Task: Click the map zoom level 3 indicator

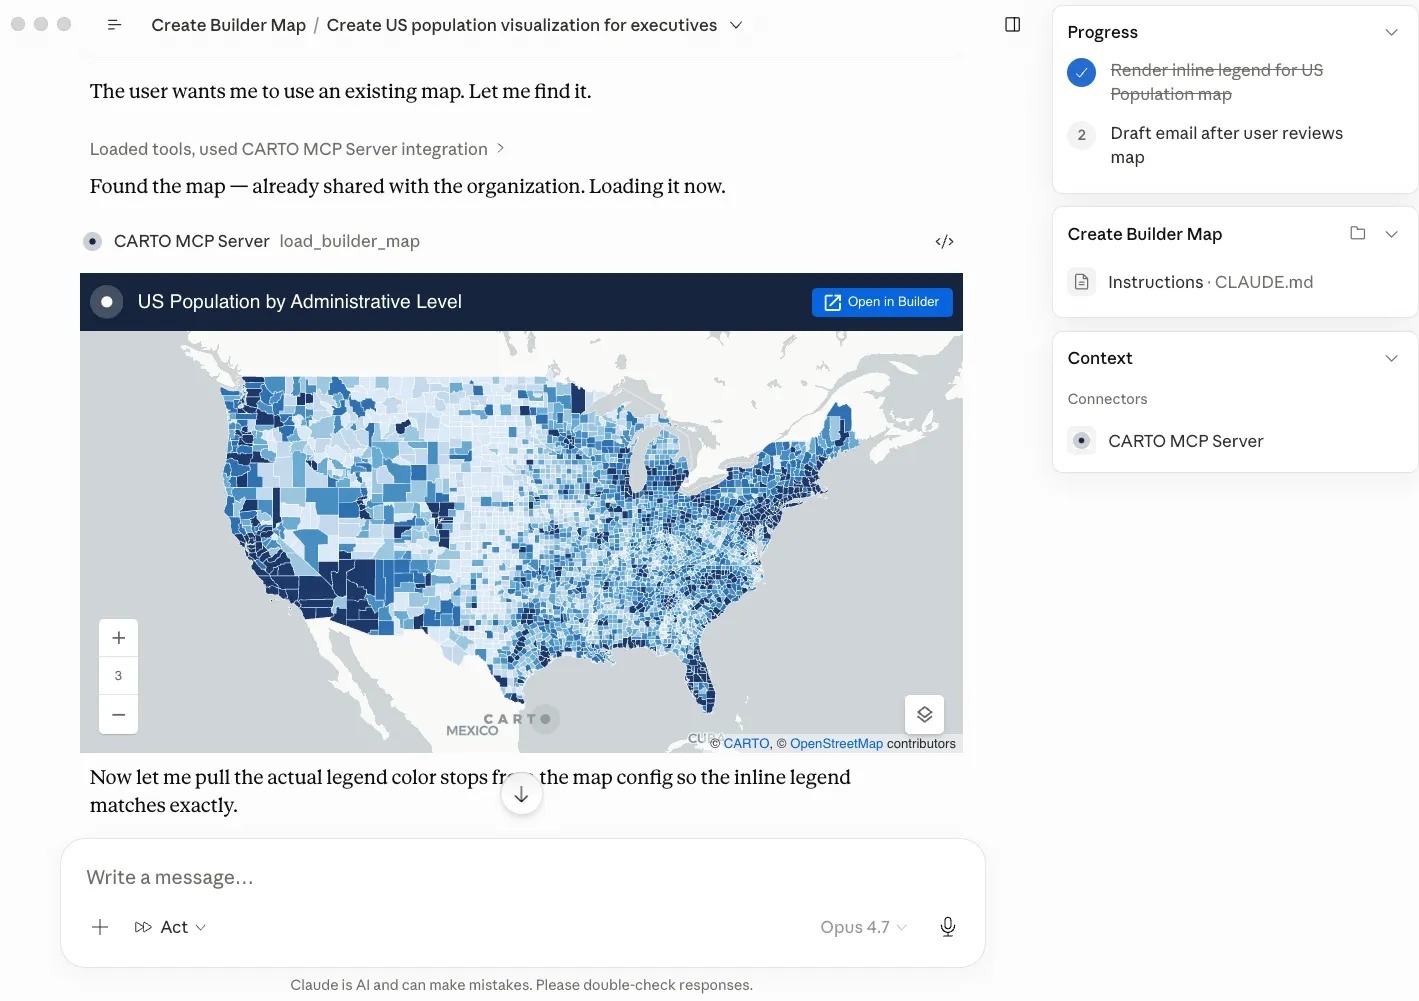Action: 118,676
